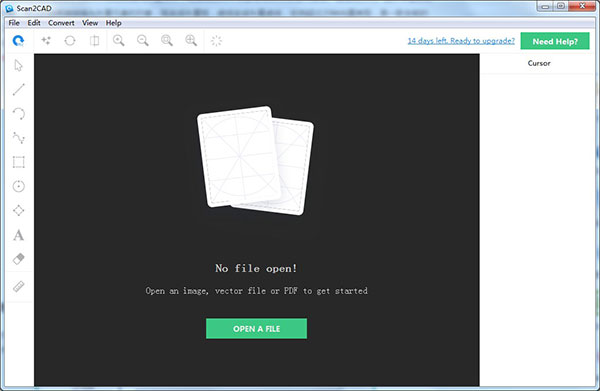600x391 pixels.
Task: Open the File menu
Action: point(14,23)
